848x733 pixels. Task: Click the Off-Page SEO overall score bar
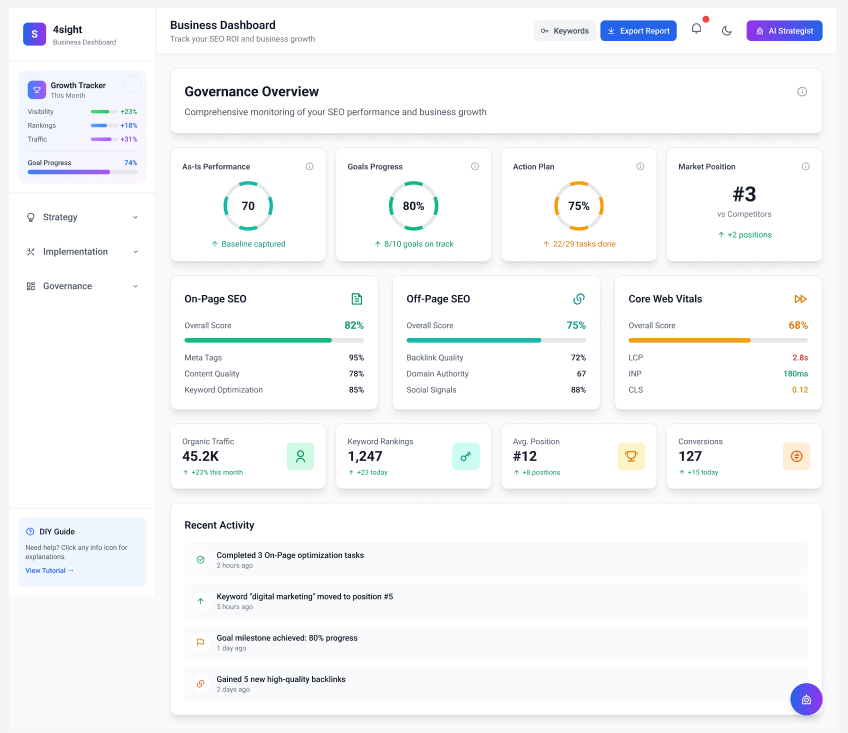pyautogui.click(x=496, y=340)
